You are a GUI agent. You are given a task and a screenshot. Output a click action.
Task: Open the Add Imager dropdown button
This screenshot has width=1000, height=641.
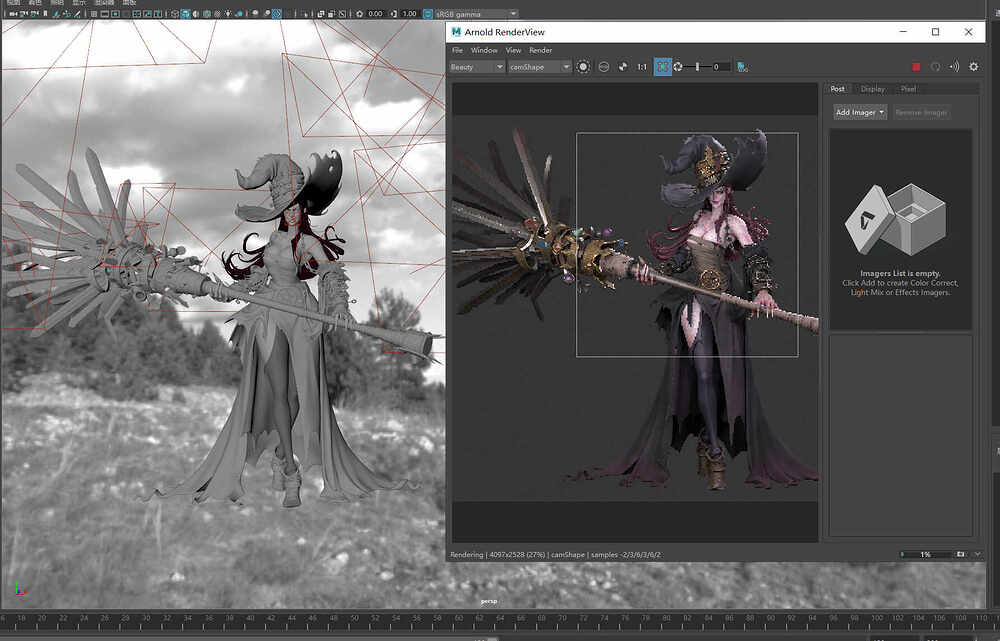tap(860, 112)
